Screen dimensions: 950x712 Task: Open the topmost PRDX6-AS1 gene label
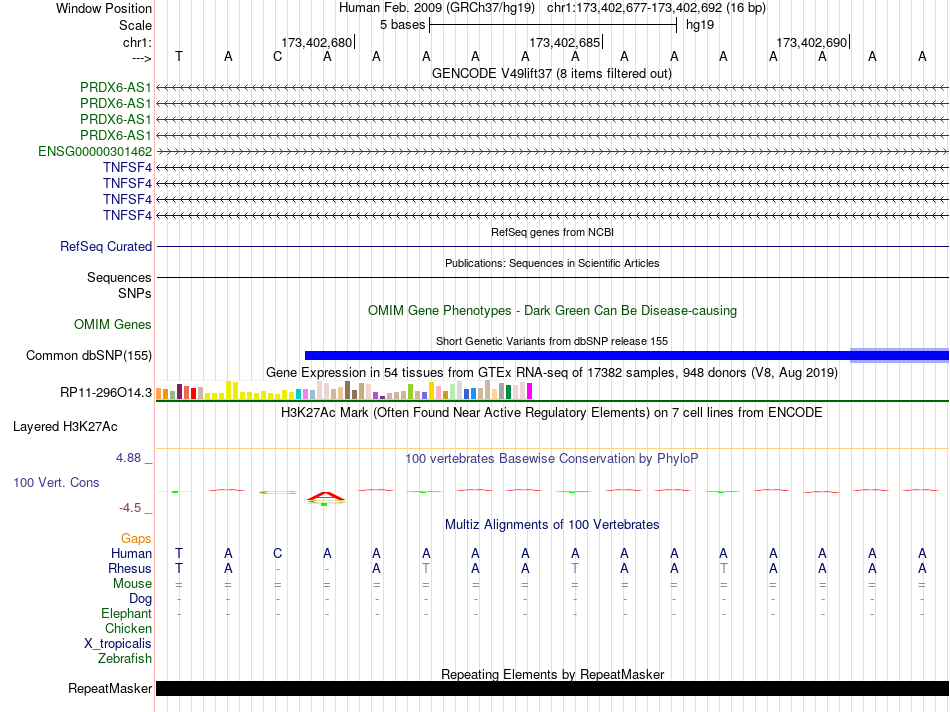point(115,87)
